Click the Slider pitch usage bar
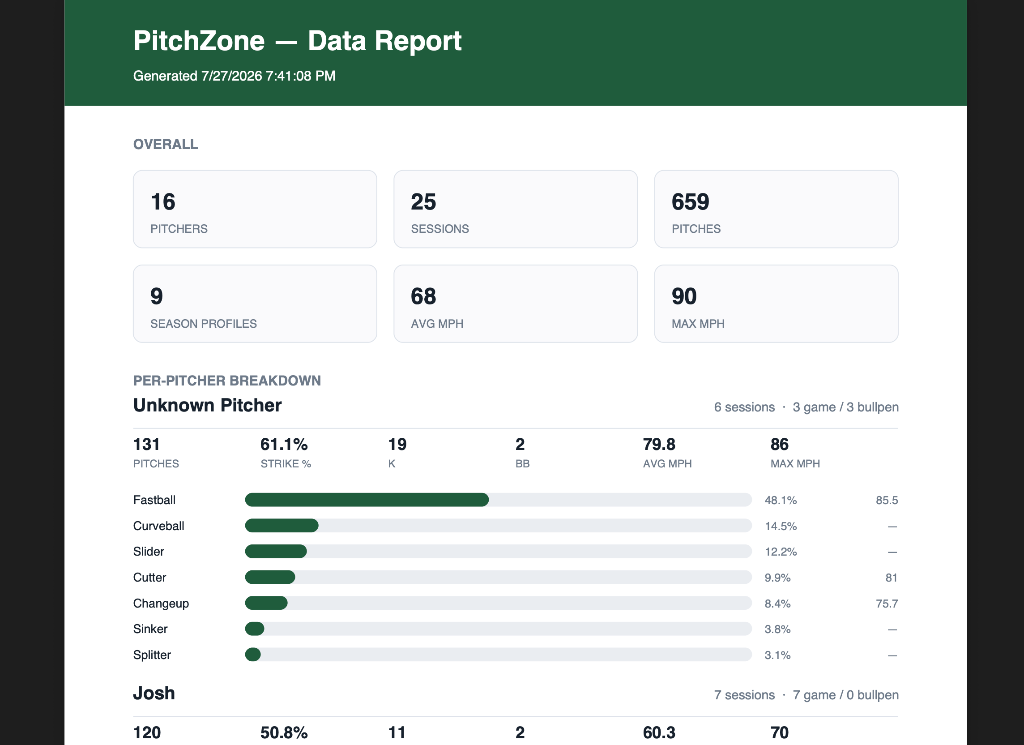1024x745 pixels. [x=498, y=552]
